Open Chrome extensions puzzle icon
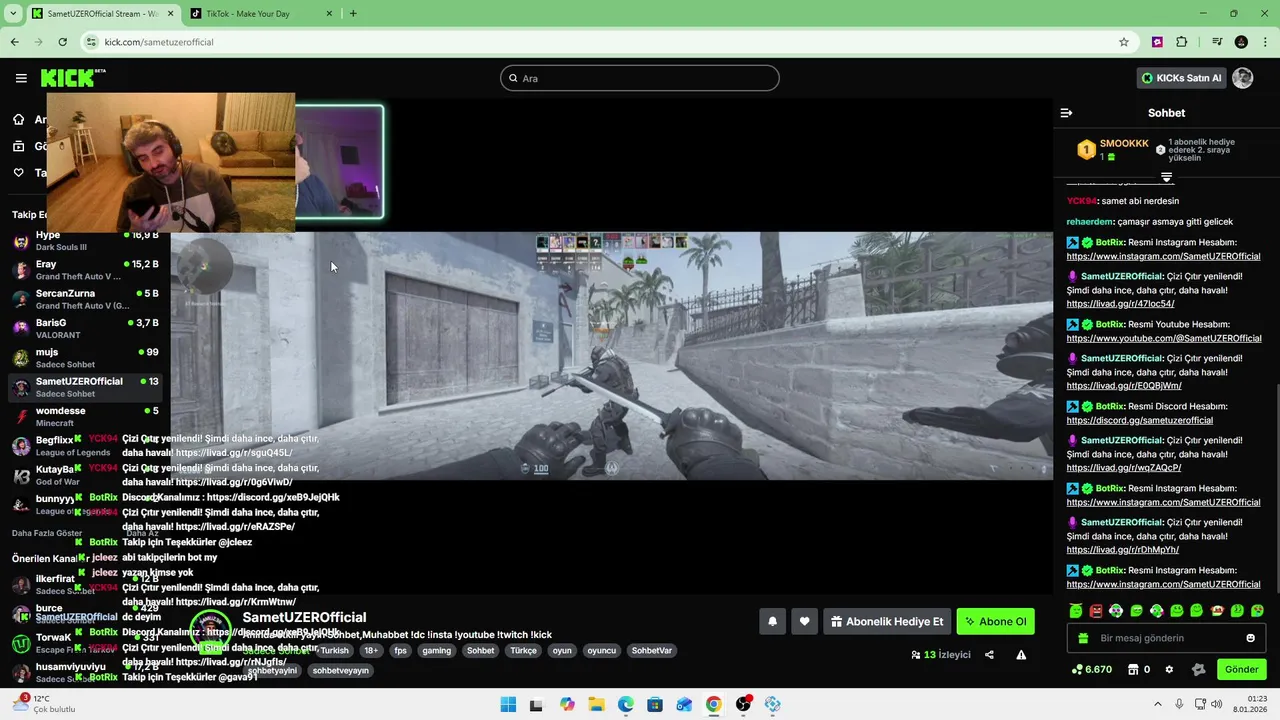The width and height of the screenshot is (1280, 720). point(1182,42)
